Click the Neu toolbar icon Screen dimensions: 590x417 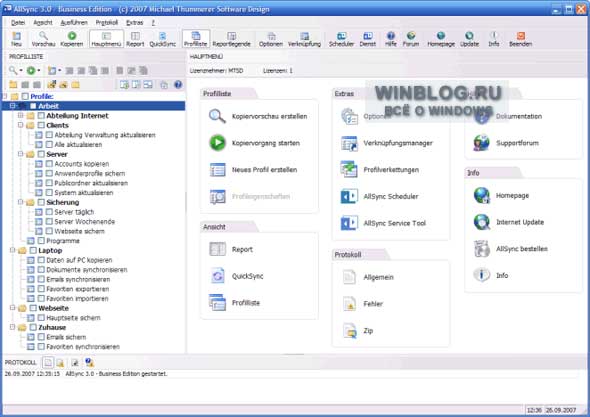tap(16, 39)
